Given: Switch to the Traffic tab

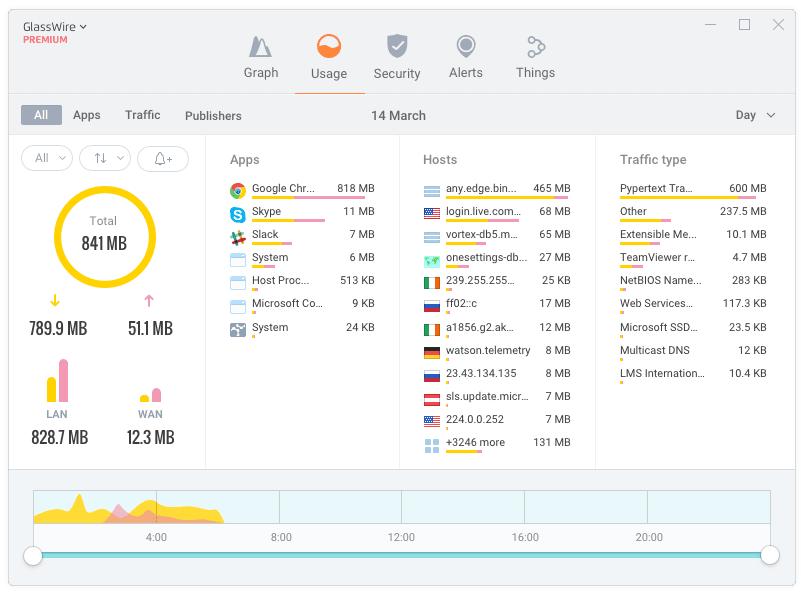Looking at the screenshot, I should tap(143, 115).
